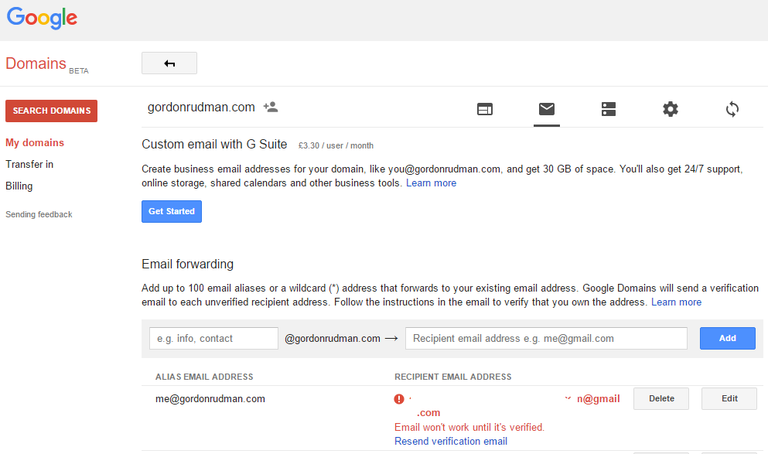The image size is (768, 454).
Task: Focus the alias name input field
Action: click(214, 338)
